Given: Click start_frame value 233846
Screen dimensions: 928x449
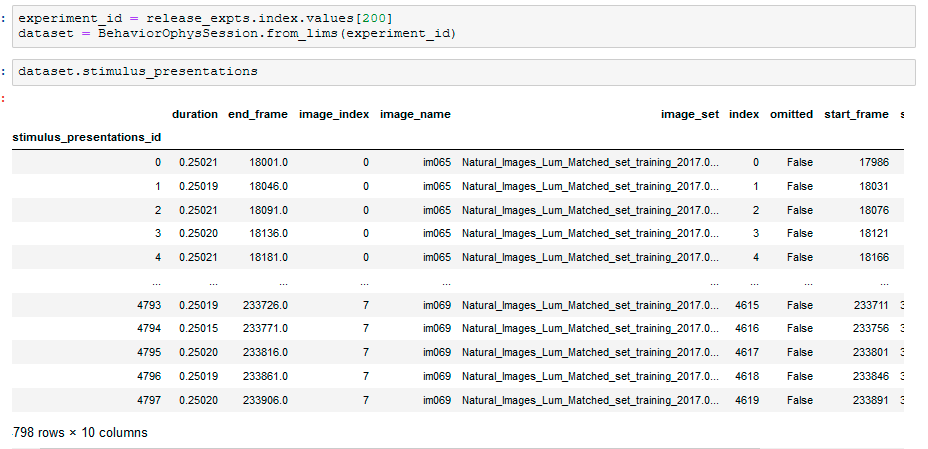Looking at the screenshot, I should point(871,376).
